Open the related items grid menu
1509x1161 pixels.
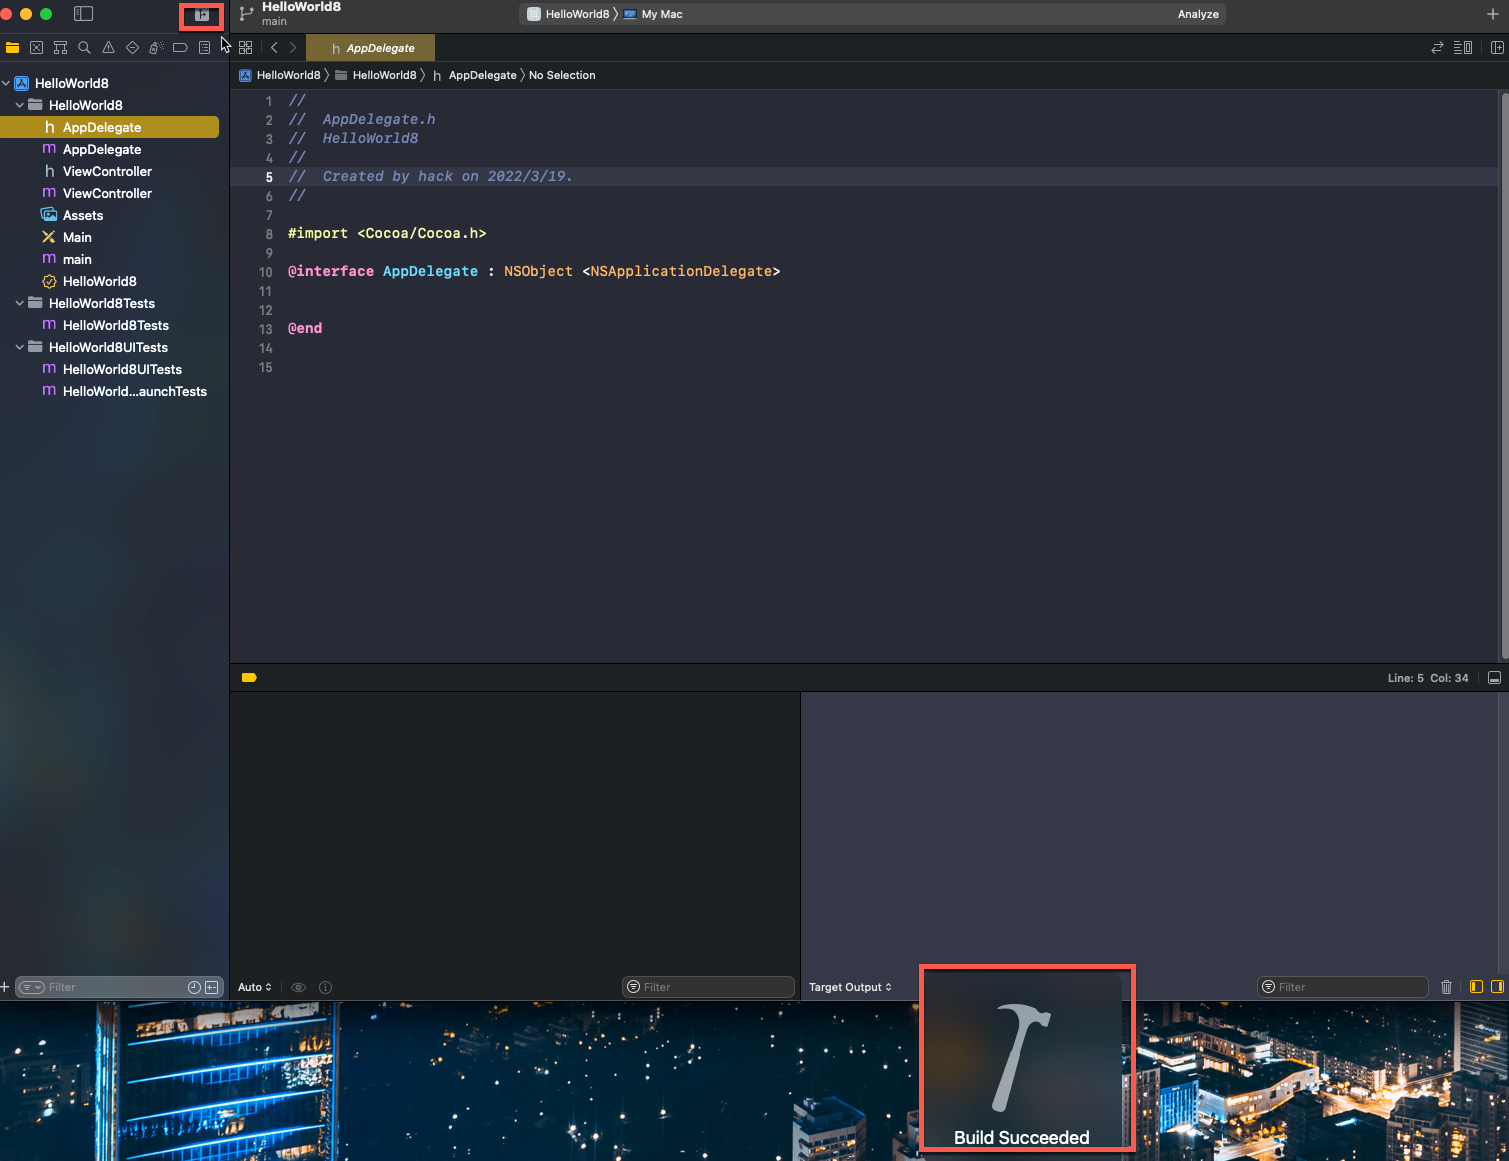click(246, 48)
